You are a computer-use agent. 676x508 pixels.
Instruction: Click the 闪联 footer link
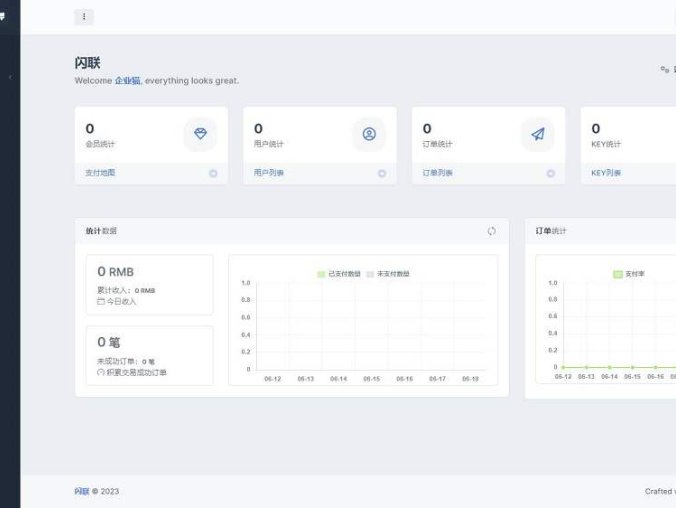tap(81, 491)
